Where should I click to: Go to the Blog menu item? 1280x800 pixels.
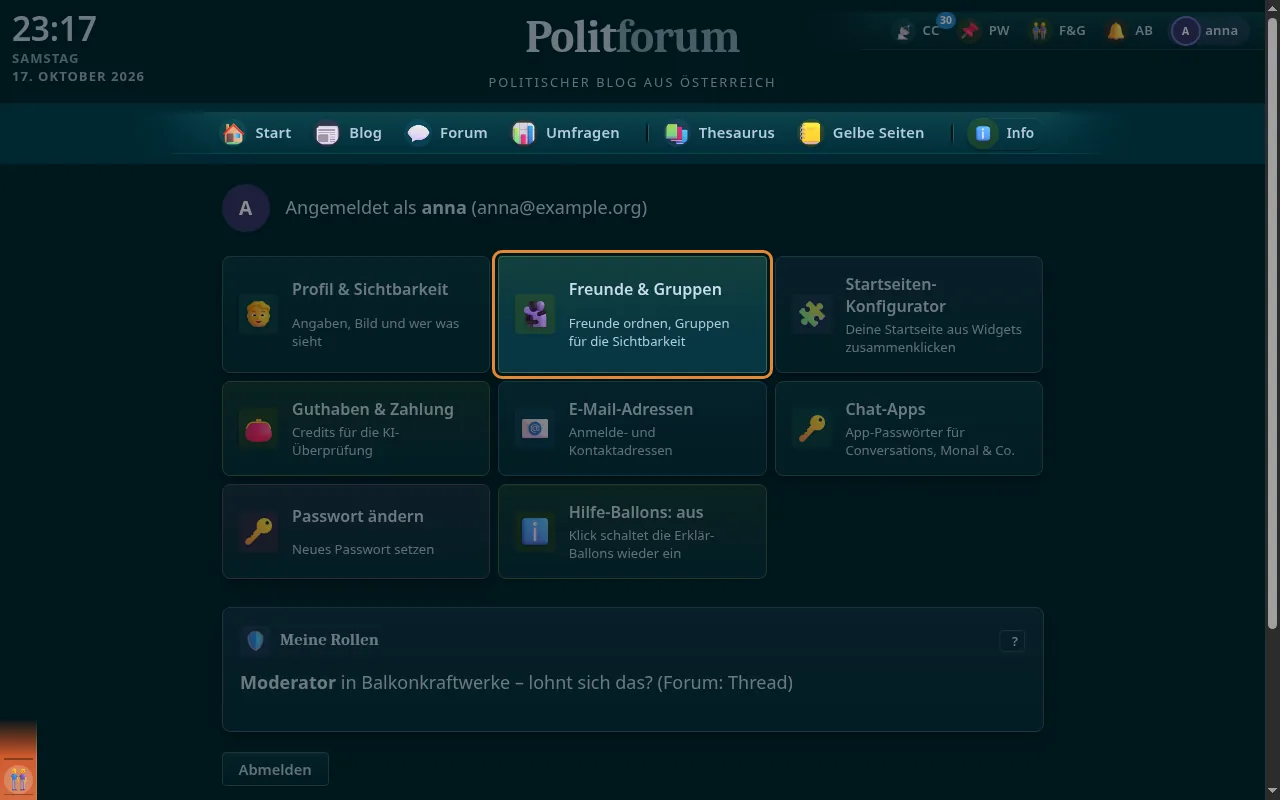click(349, 133)
